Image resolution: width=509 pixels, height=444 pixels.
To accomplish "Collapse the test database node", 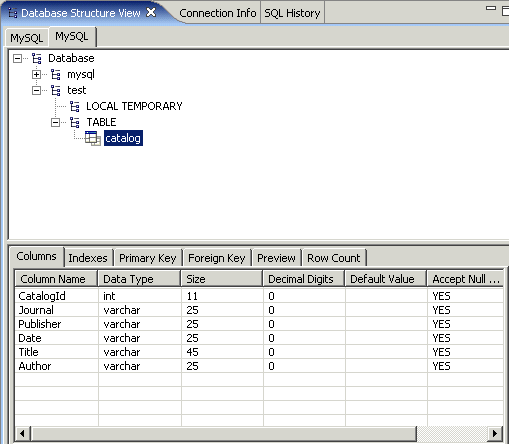I will pos(36,90).
